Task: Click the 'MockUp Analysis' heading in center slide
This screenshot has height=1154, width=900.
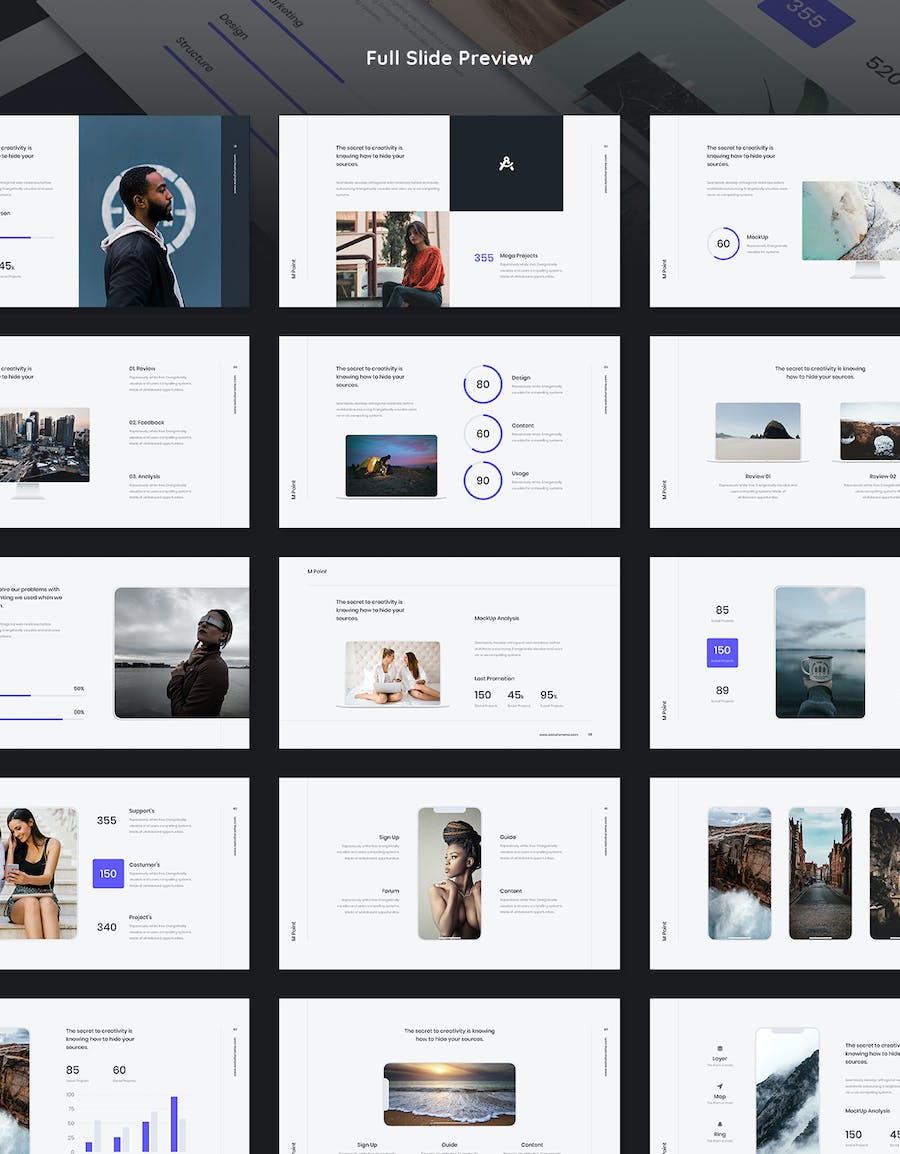Action: (x=497, y=618)
